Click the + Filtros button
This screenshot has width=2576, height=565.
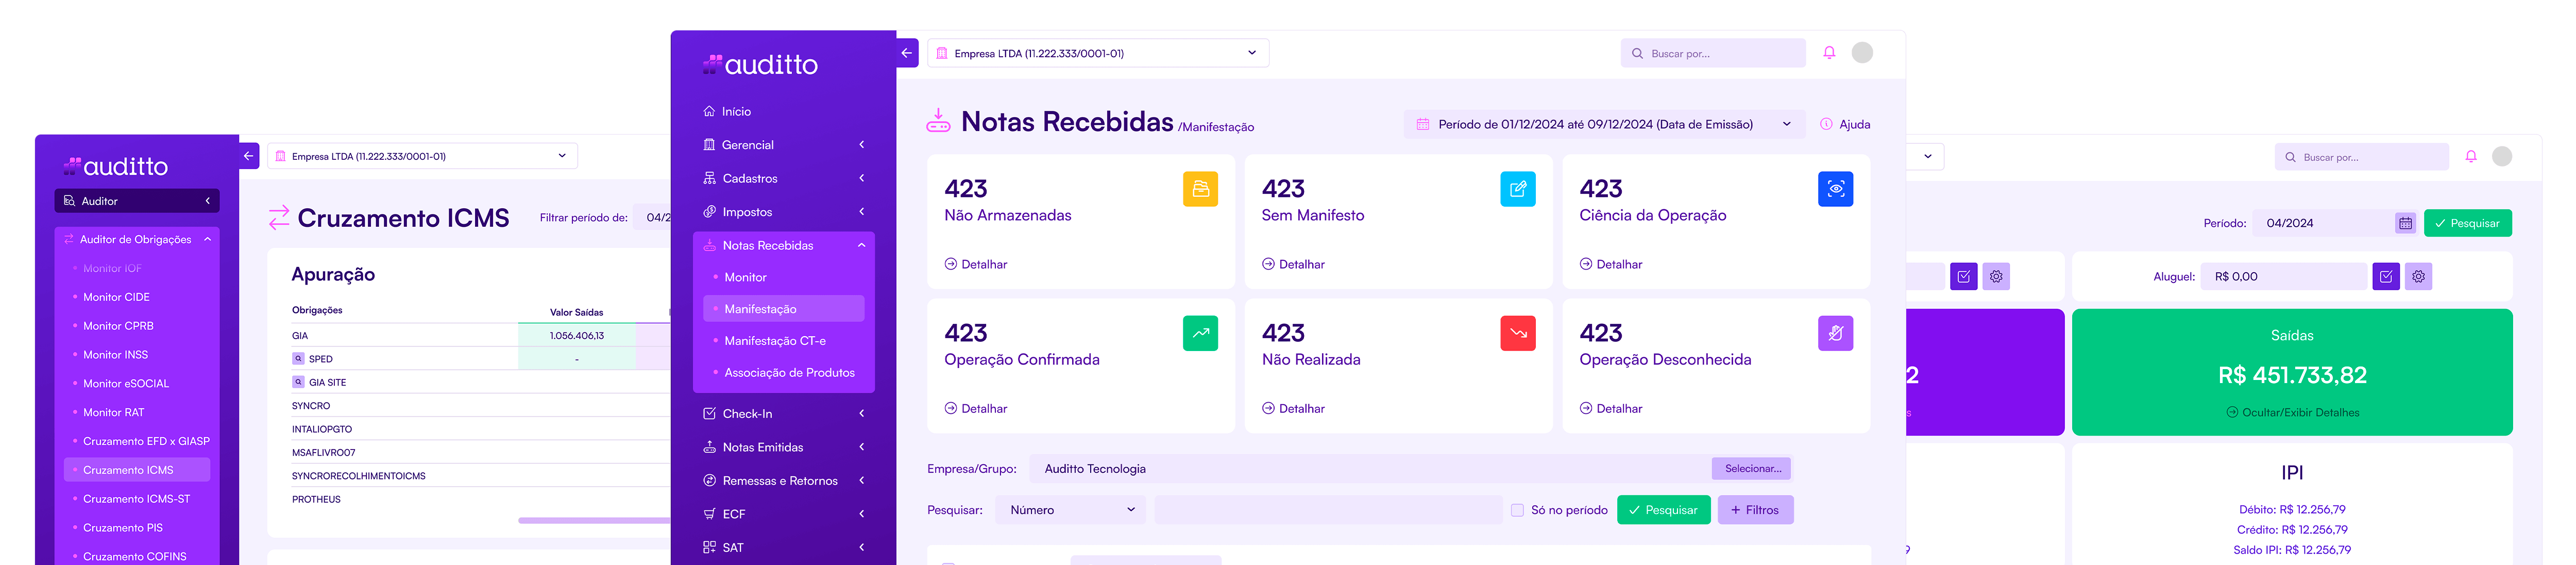click(1755, 510)
